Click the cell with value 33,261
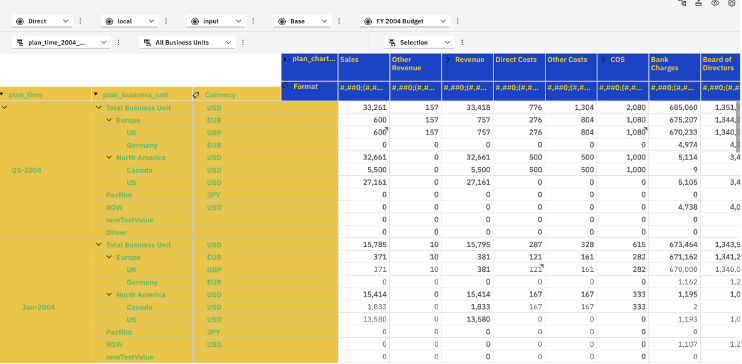 [x=364, y=108]
